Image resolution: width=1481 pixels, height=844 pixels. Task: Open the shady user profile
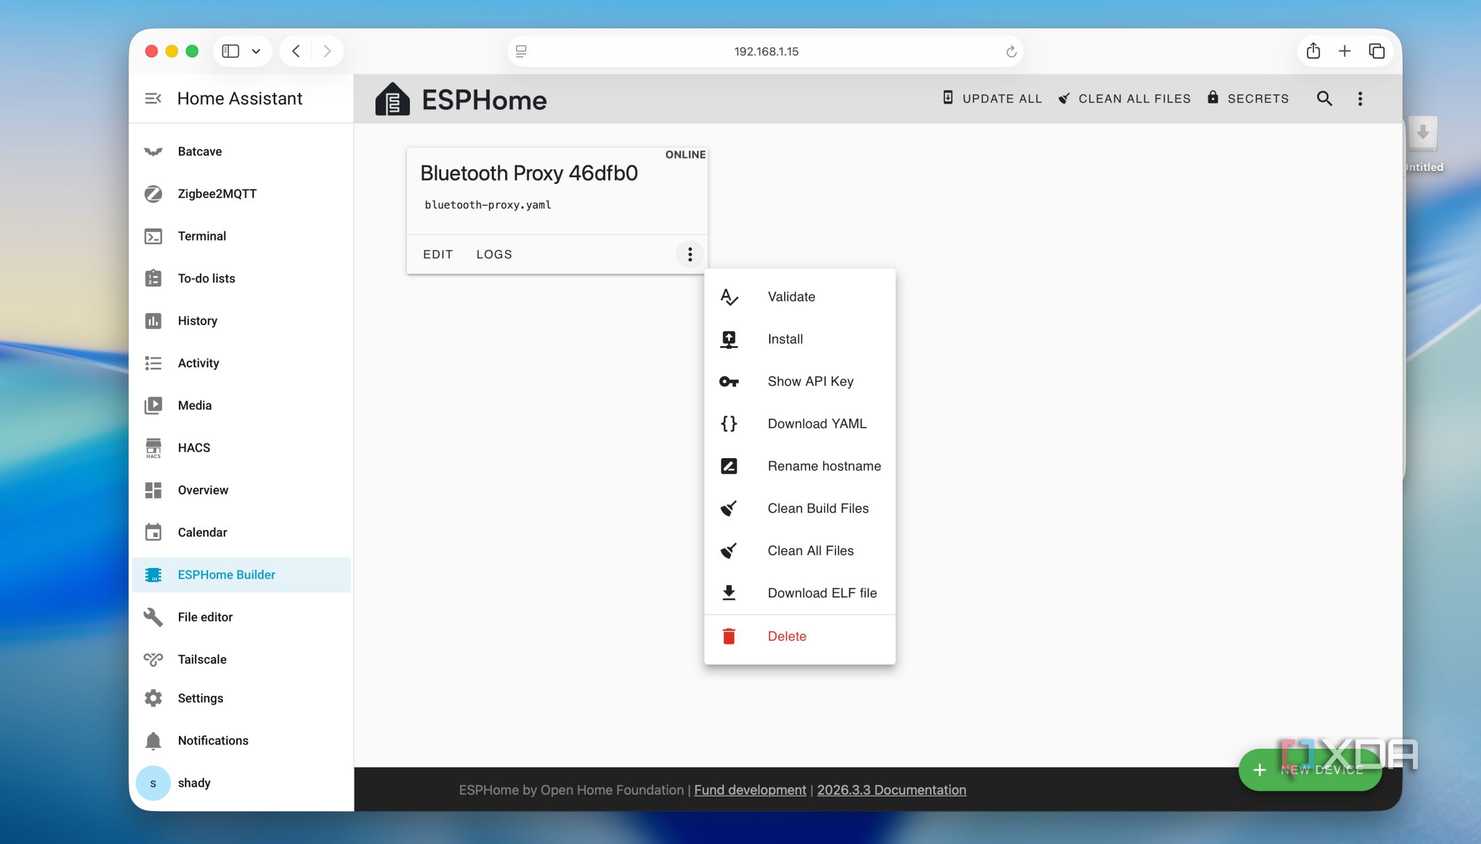pyautogui.click(x=242, y=783)
